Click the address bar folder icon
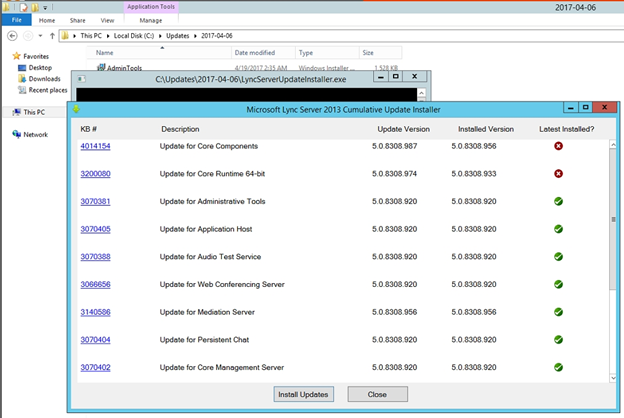 pyautogui.click(x=65, y=36)
